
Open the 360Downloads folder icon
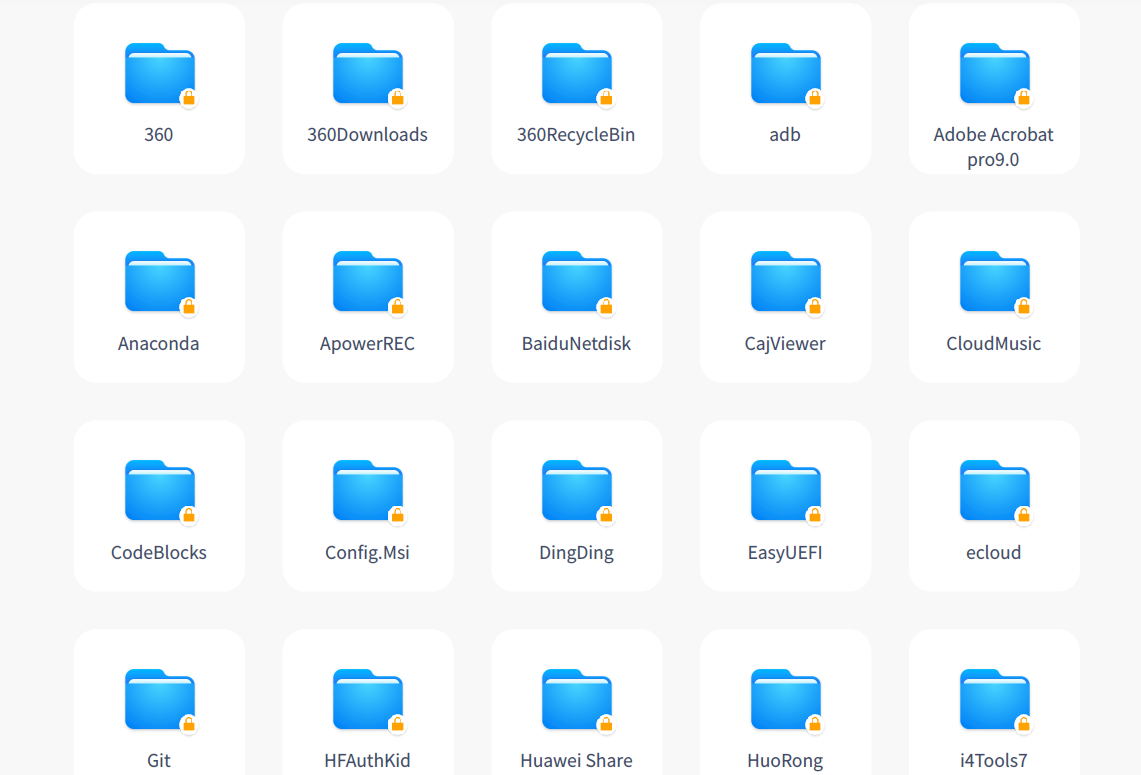pyautogui.click(x=368, y=74)
